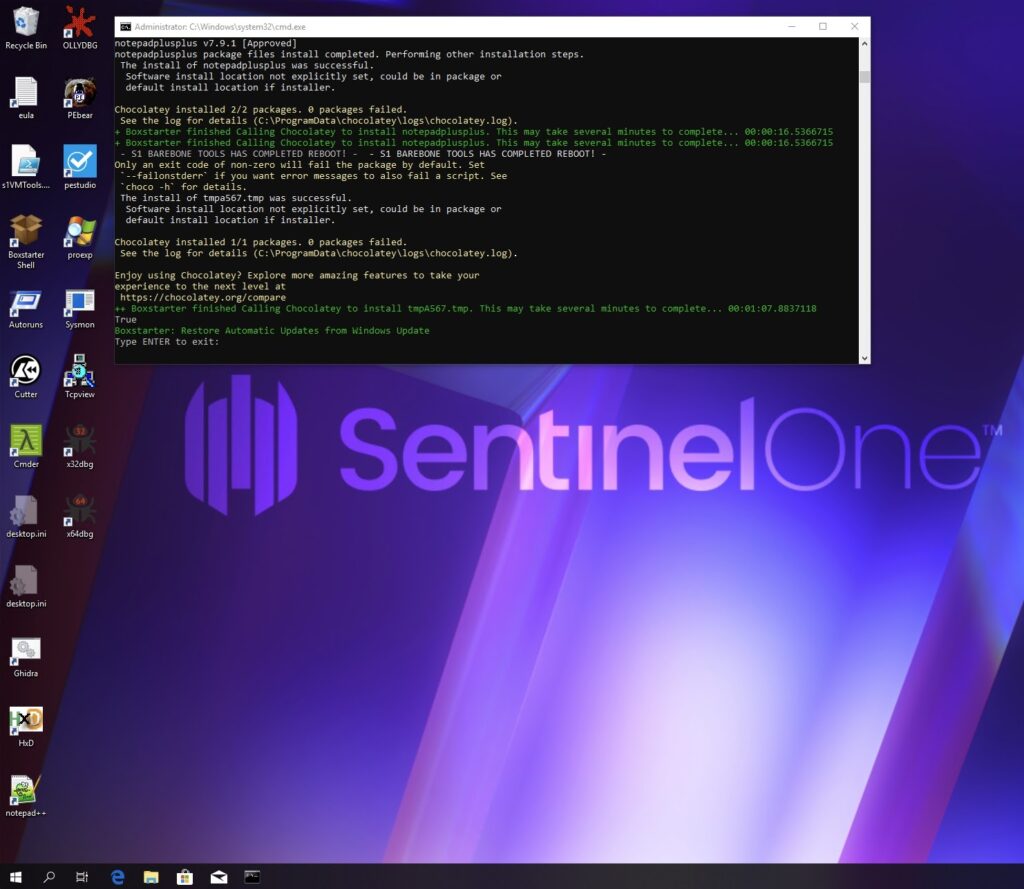Open the proexp Process Explorer icon
The width and height of the screenshot is (1024, 889).
80,232
